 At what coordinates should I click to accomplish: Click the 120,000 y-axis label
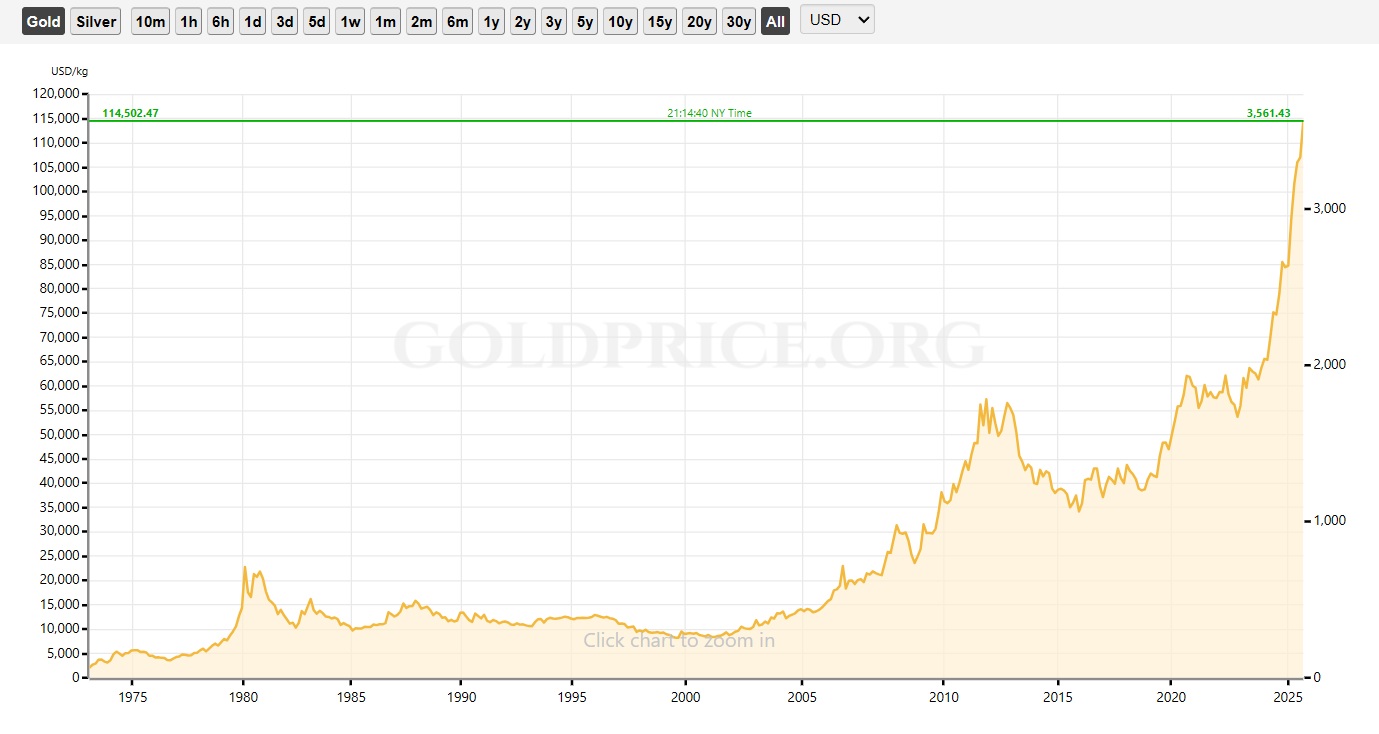pyautogui.click(x=58, y=94)
